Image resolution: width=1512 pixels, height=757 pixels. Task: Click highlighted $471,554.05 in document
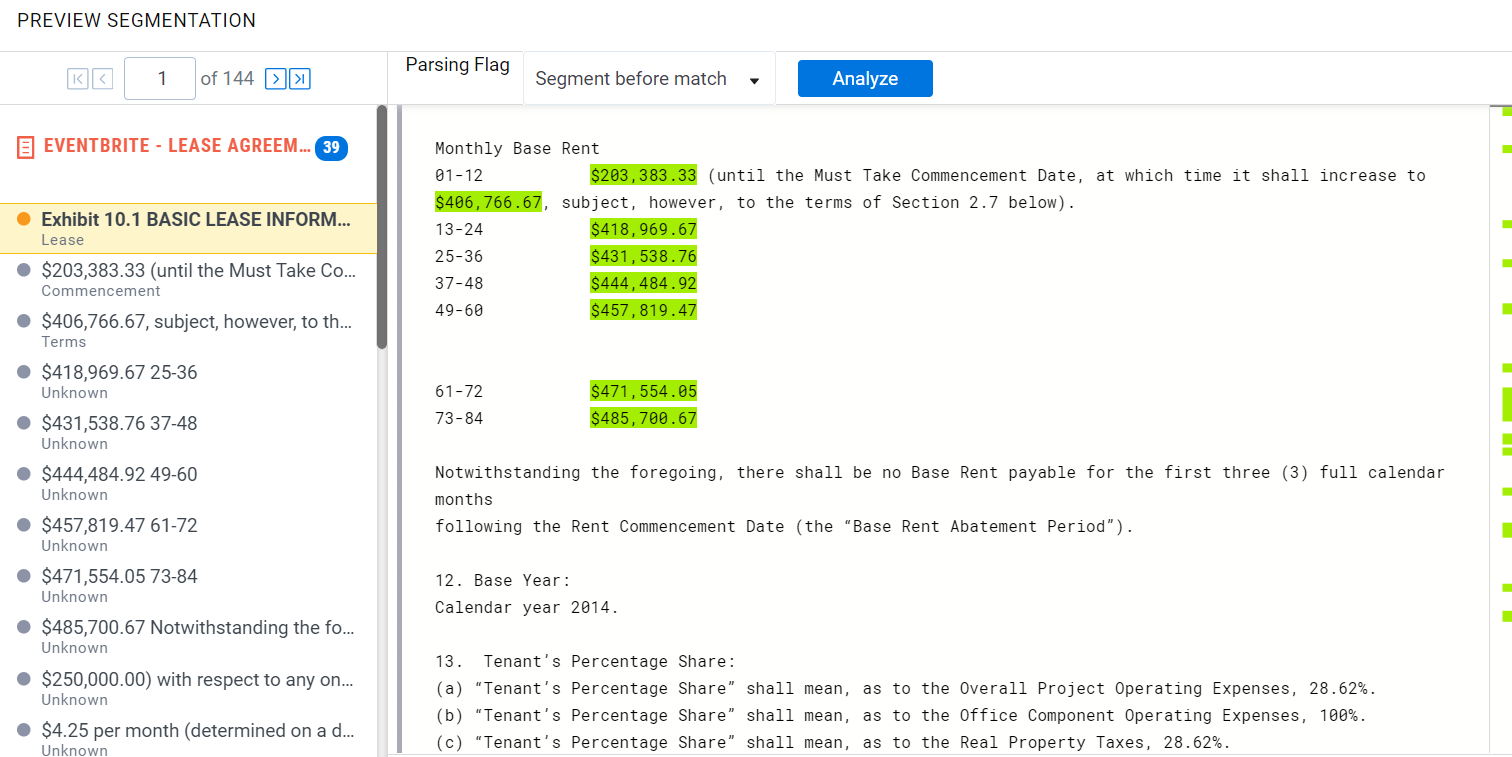click(x=643, y=392)
